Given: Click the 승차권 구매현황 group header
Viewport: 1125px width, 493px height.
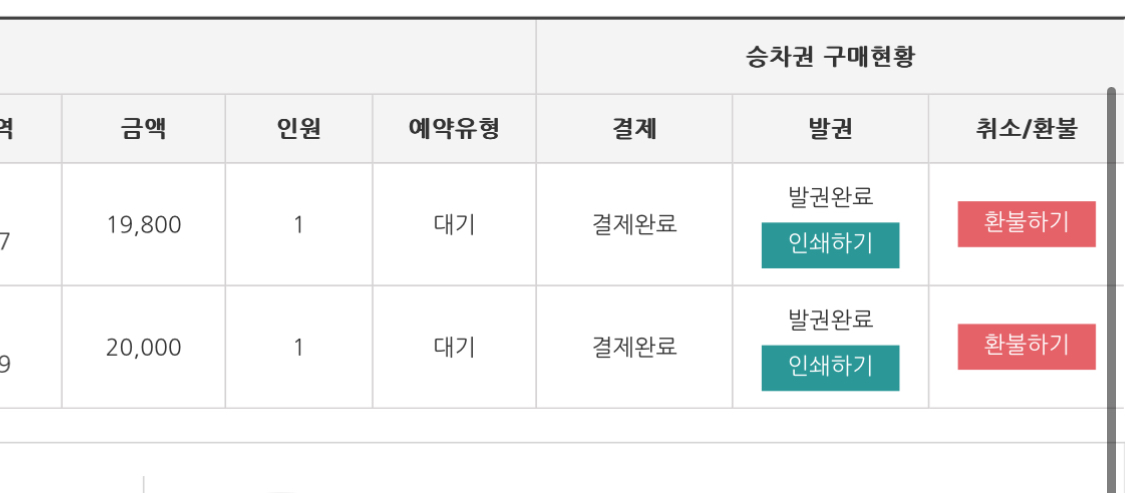Looking at the screenshot, I should coord(830,57).
